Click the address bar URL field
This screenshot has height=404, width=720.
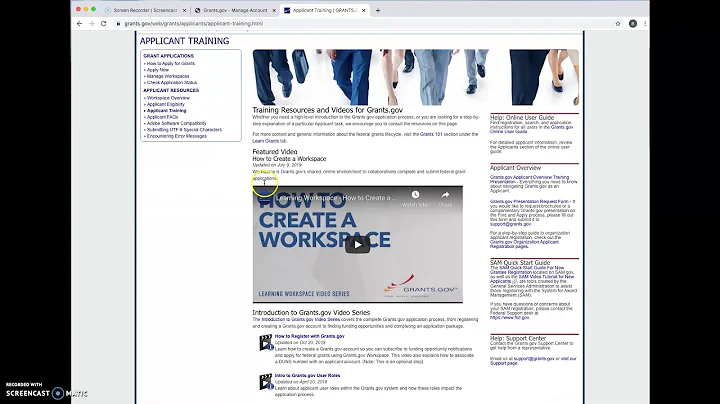pos(193,23)
